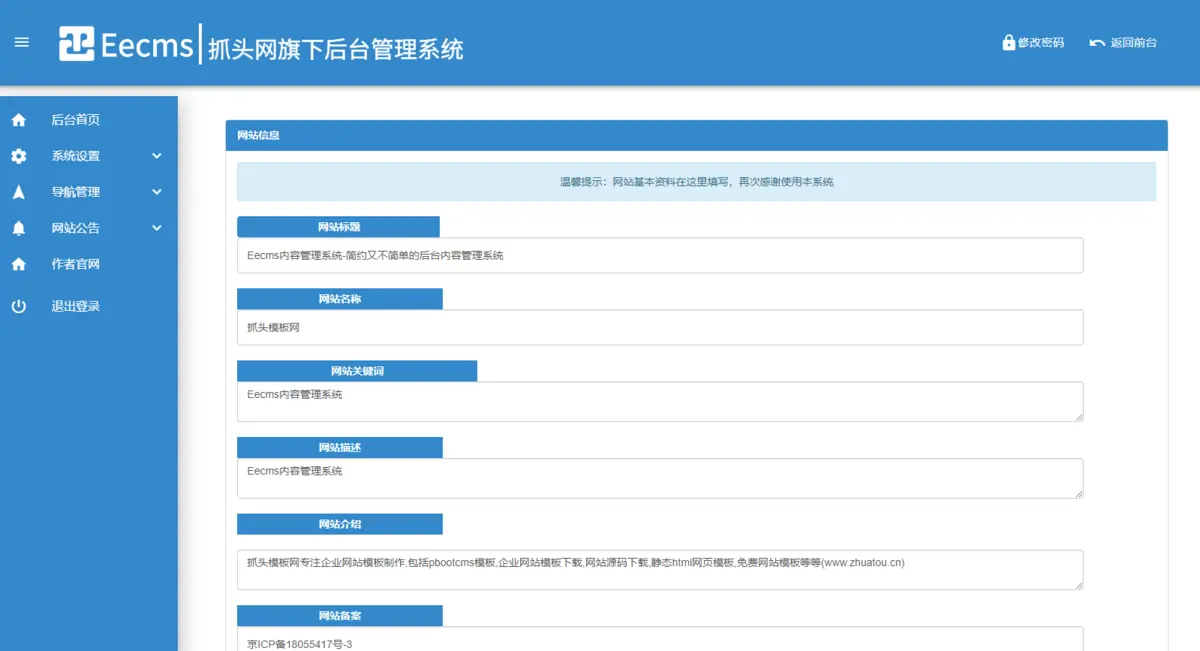Click the 返回前台 link
Screen dimensions: 1200x651
point(1134,43)
